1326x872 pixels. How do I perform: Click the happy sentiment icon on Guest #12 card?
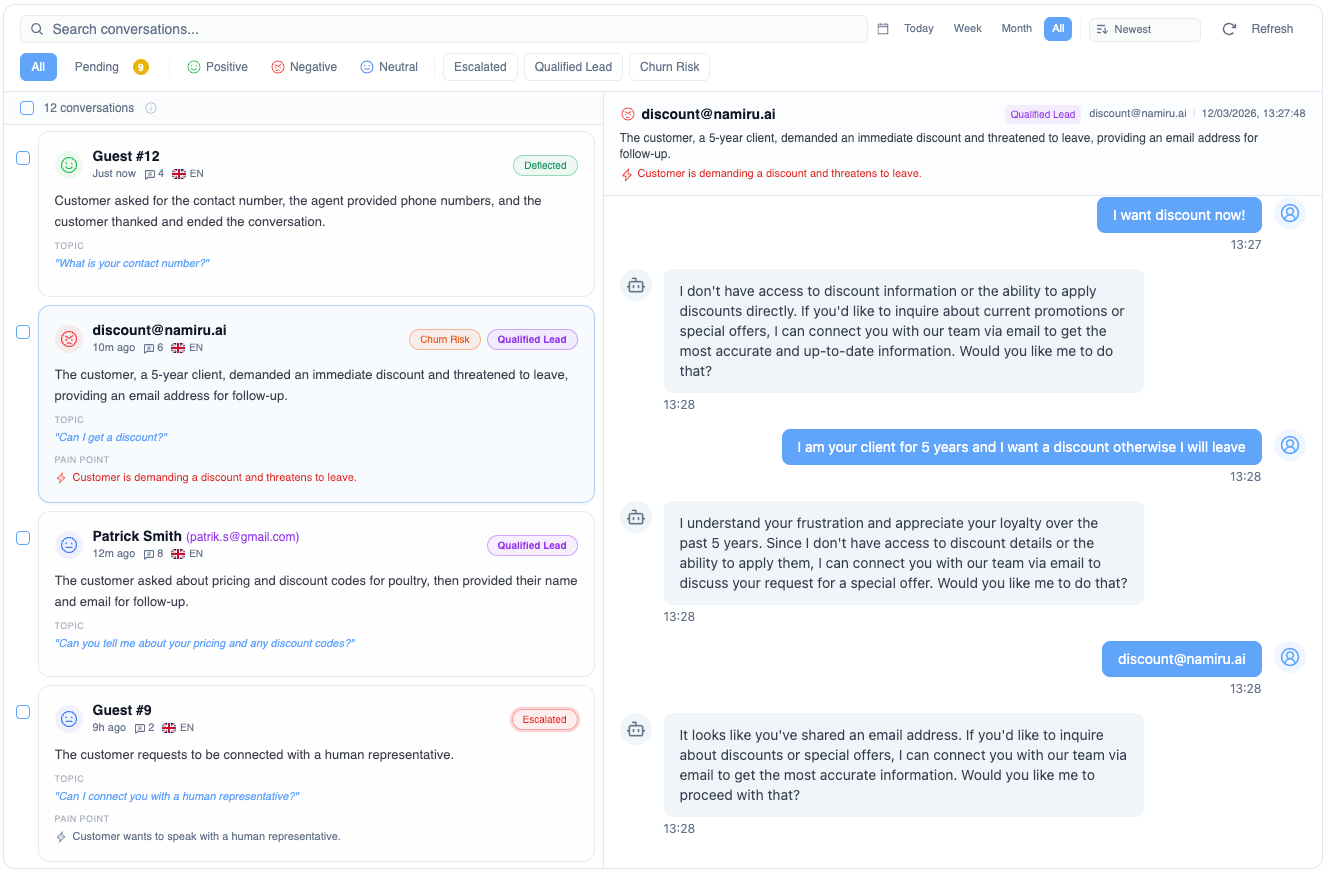click(69, 165)
